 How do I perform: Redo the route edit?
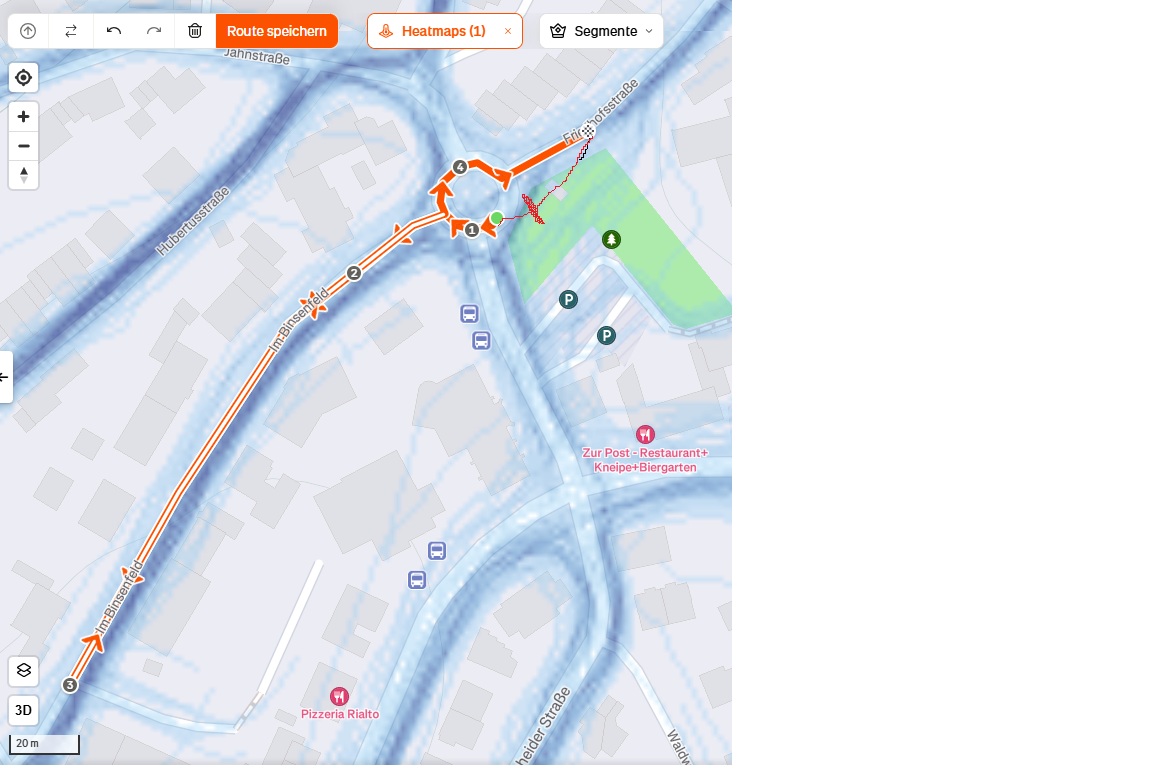(154, 31)
